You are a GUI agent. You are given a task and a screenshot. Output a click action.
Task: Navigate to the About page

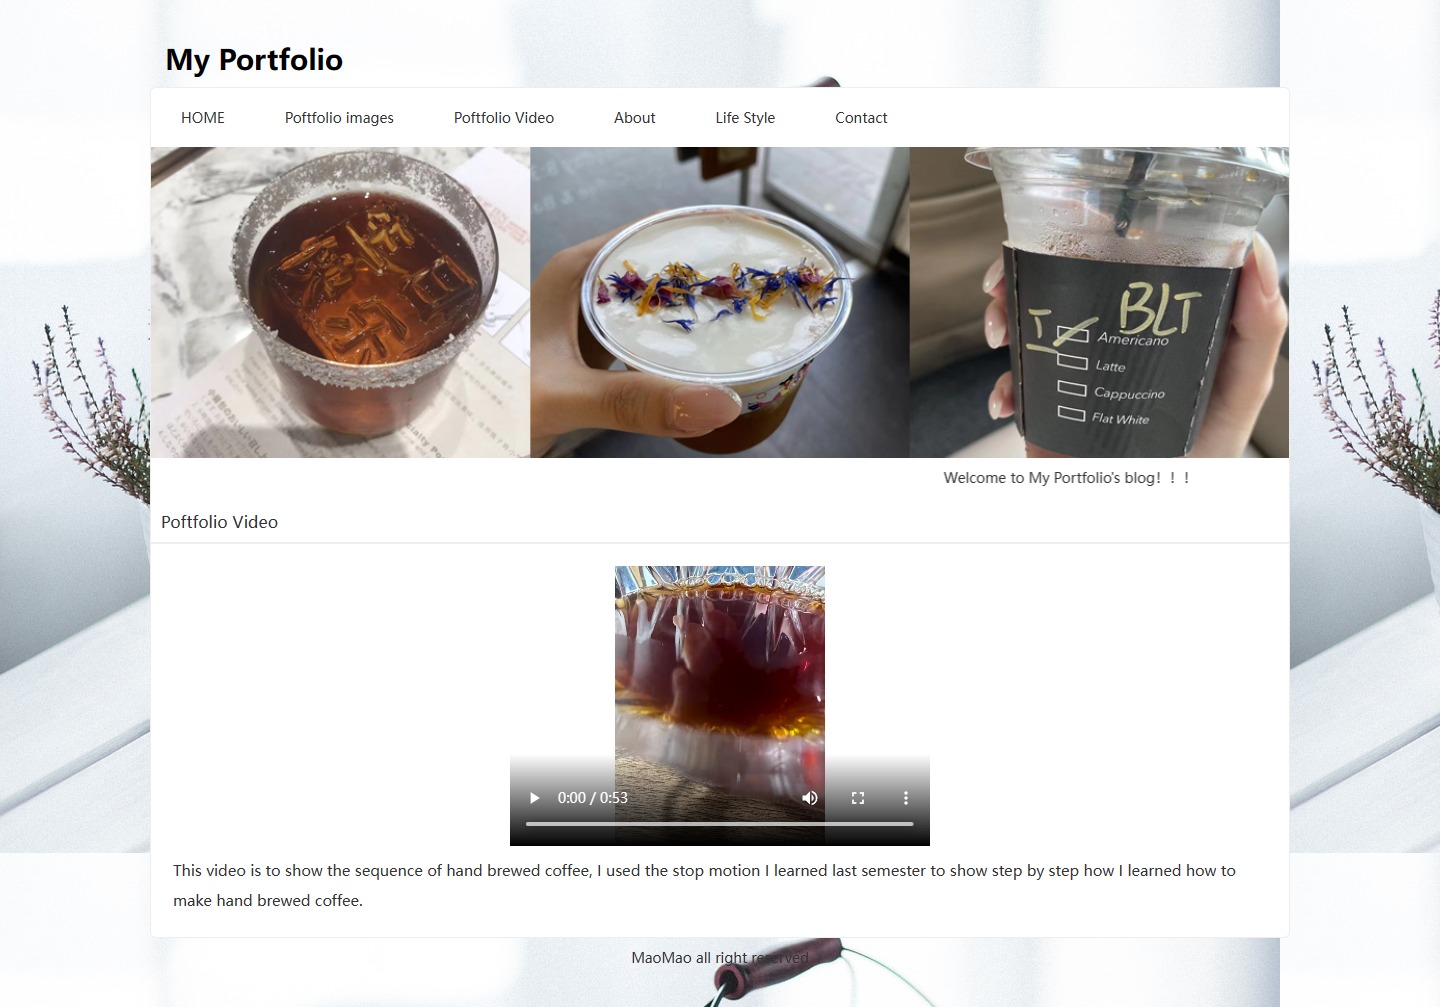(x=635, y=118)
